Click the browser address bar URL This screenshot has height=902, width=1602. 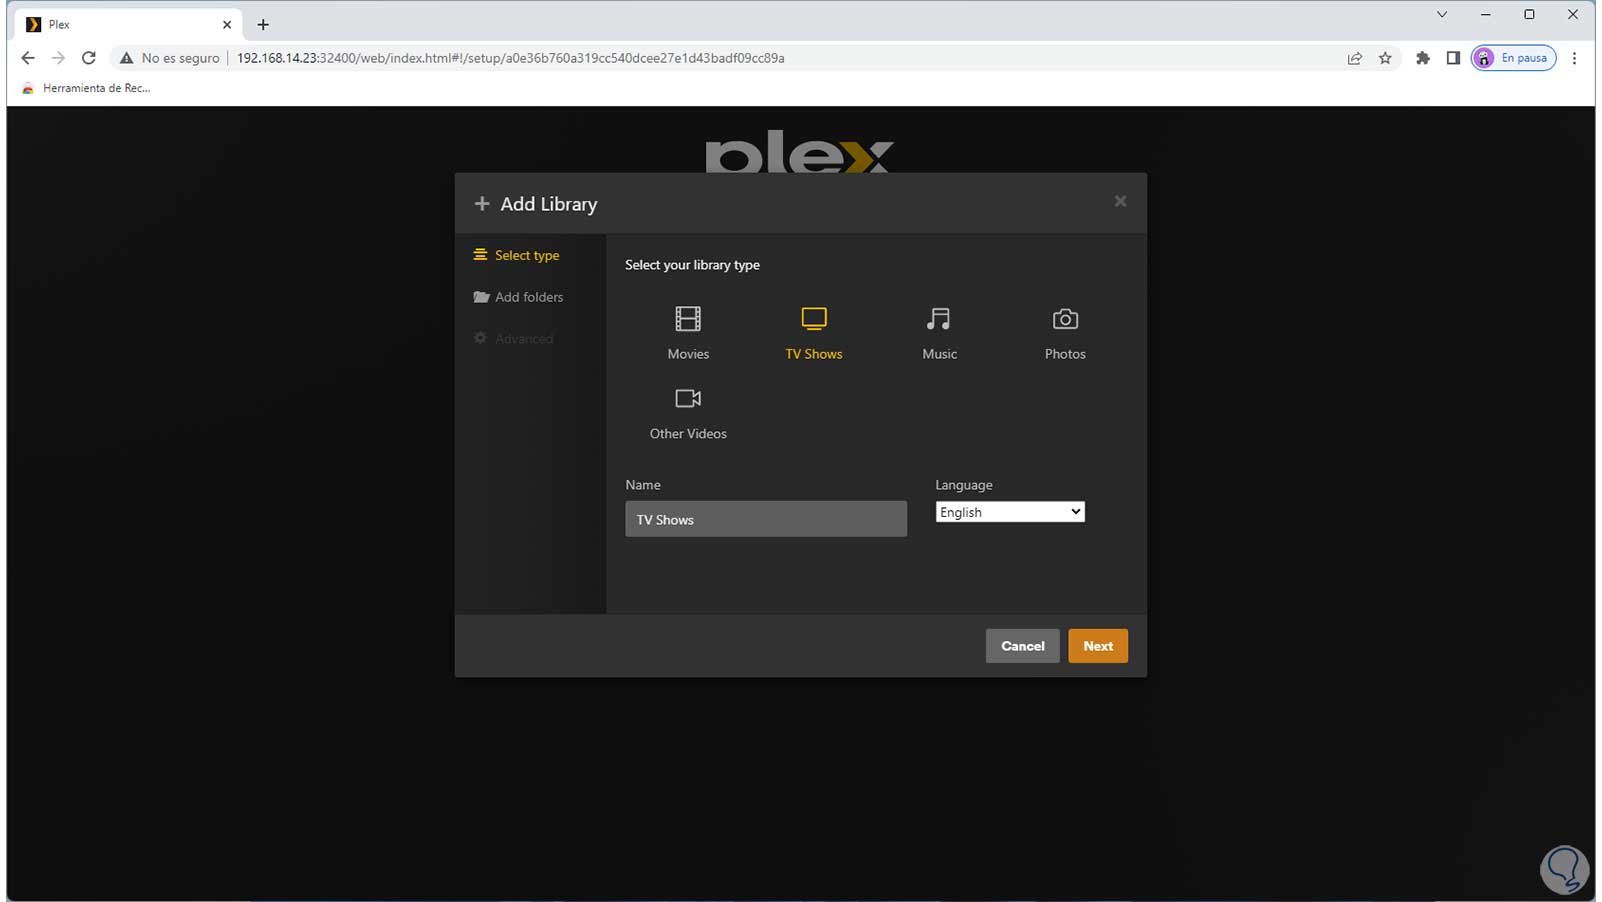pos(510,58)
